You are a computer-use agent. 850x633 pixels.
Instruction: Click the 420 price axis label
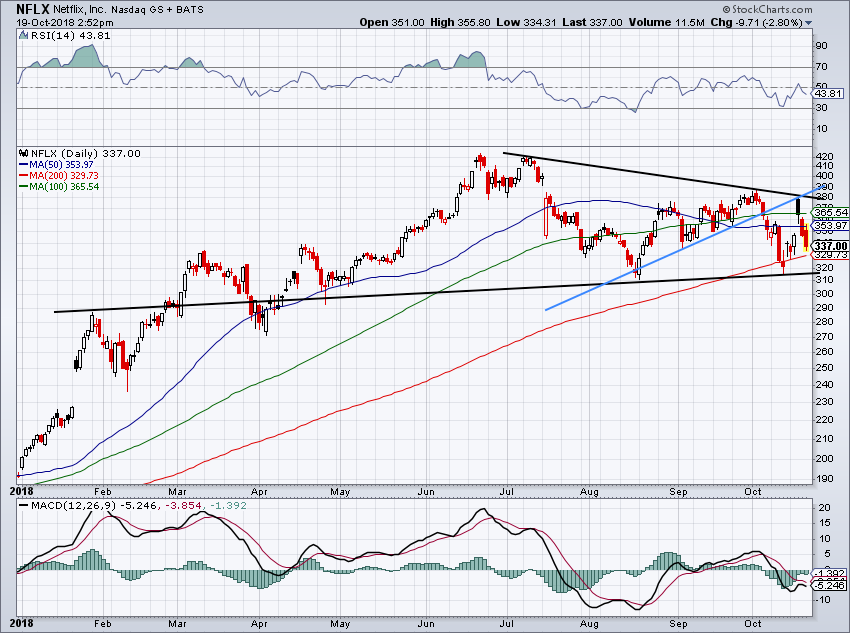(824, 156)
